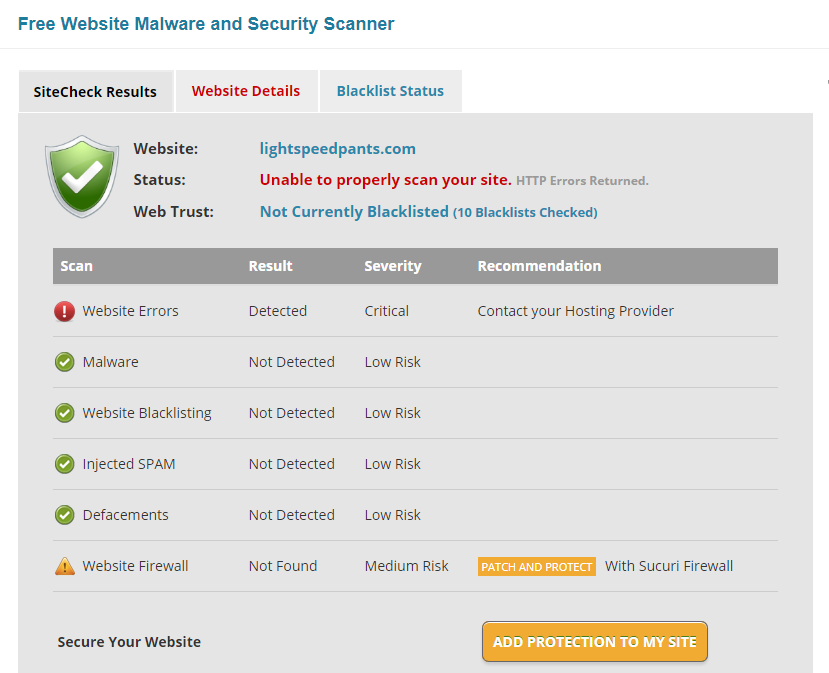Image resolution: width=829 pixels, height=673 pixels.
Task: Open the lightspeedpants.com link
Action: [x=338, y=149]
